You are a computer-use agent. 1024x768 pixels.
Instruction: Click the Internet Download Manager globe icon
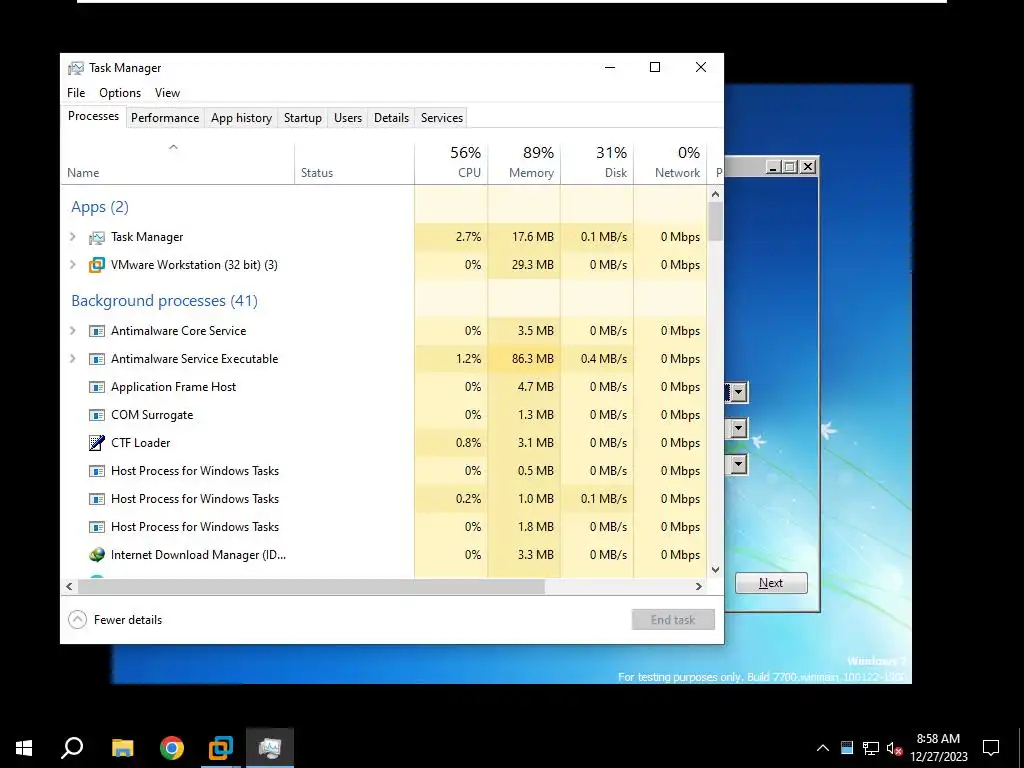(97, 555)
